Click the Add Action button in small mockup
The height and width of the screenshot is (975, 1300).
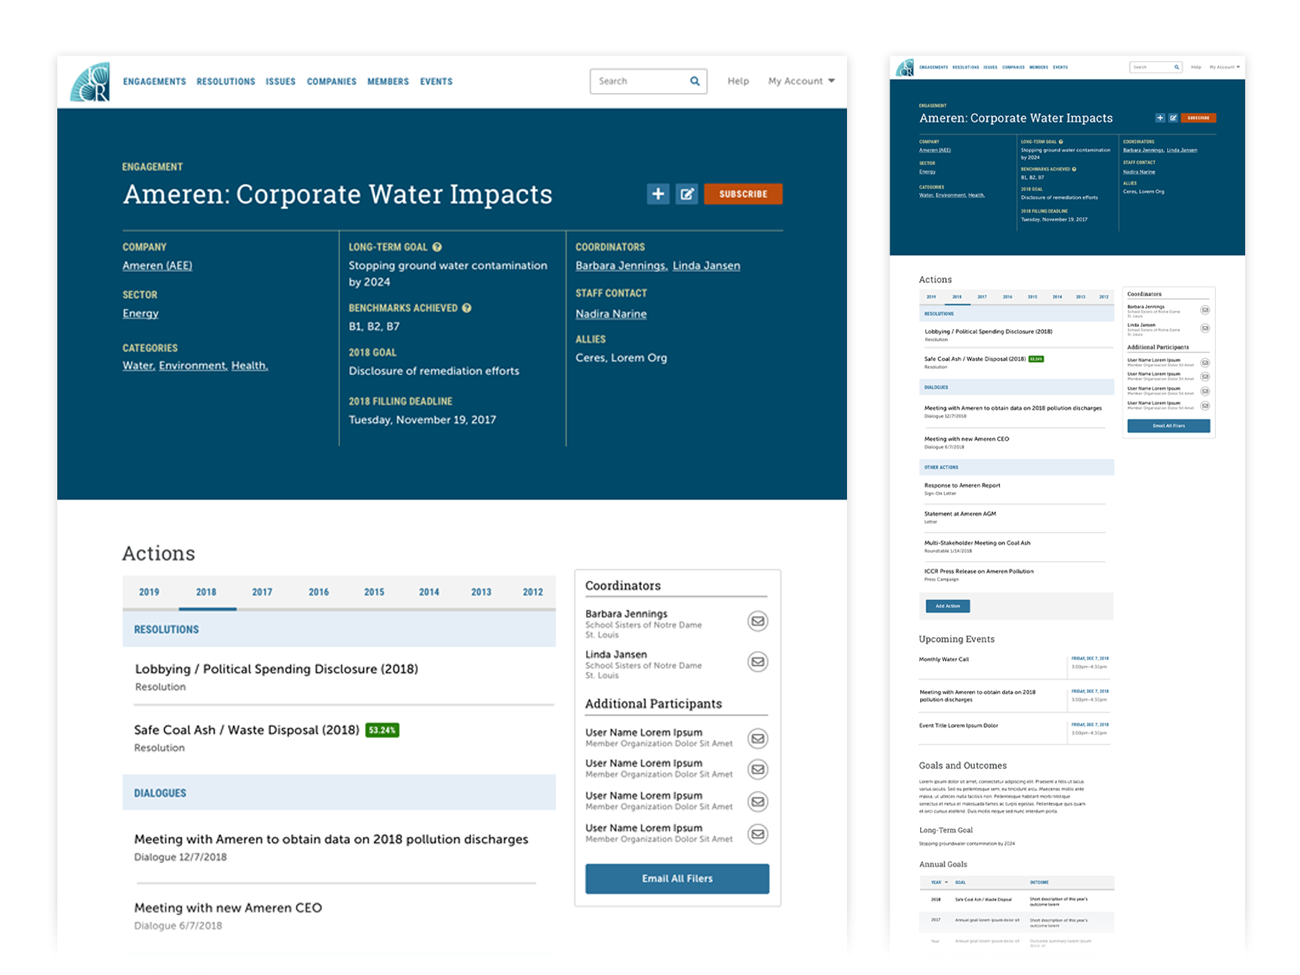pos(947,606)
